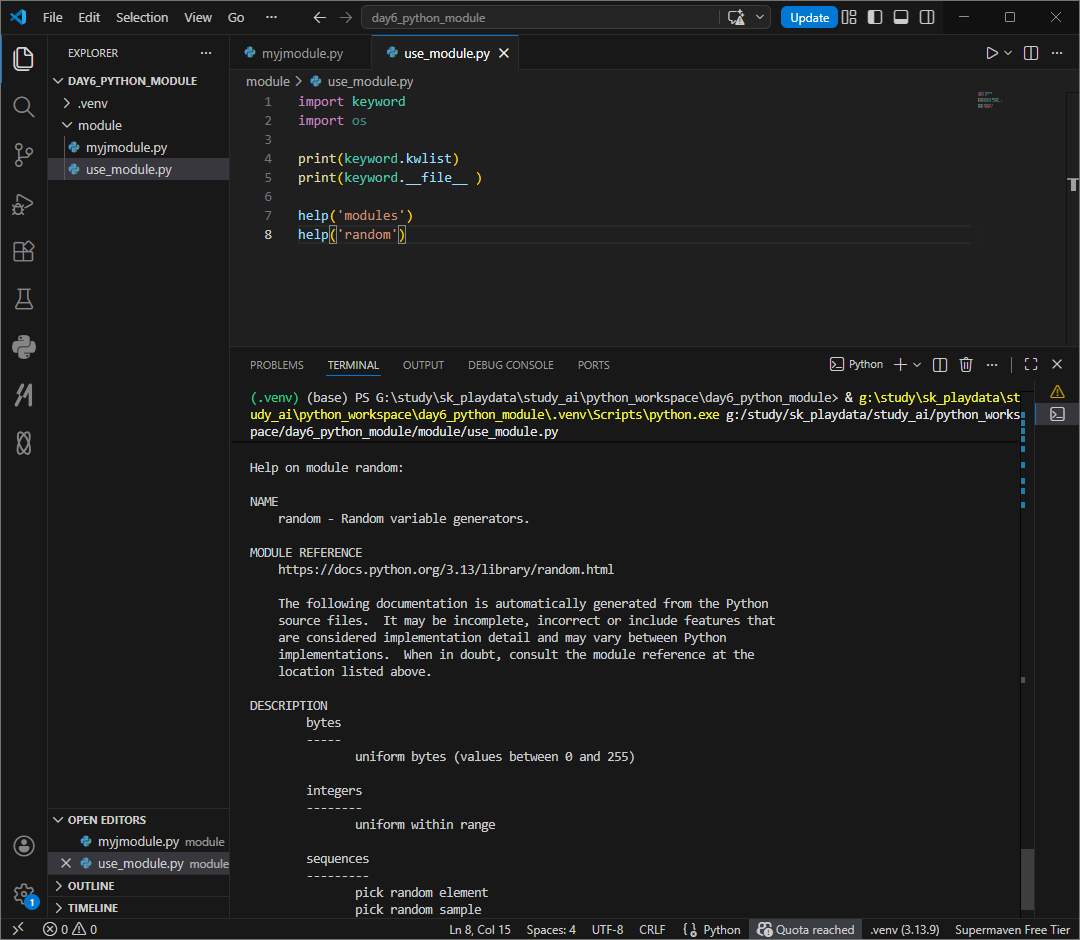The width and height of the screenshot is (1080, 940).
Task: Open editor More Actions ellipsis
Action: click(x=1057, y=53)
